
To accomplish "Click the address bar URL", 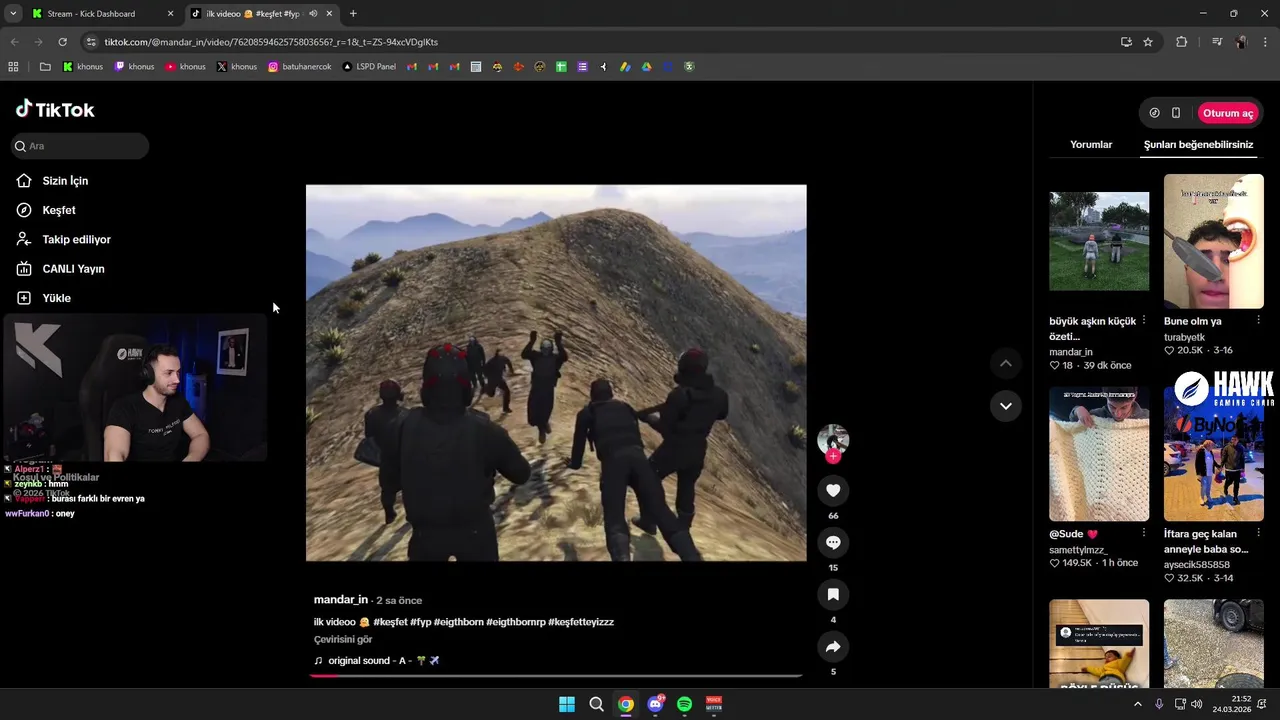I will 271,42.
